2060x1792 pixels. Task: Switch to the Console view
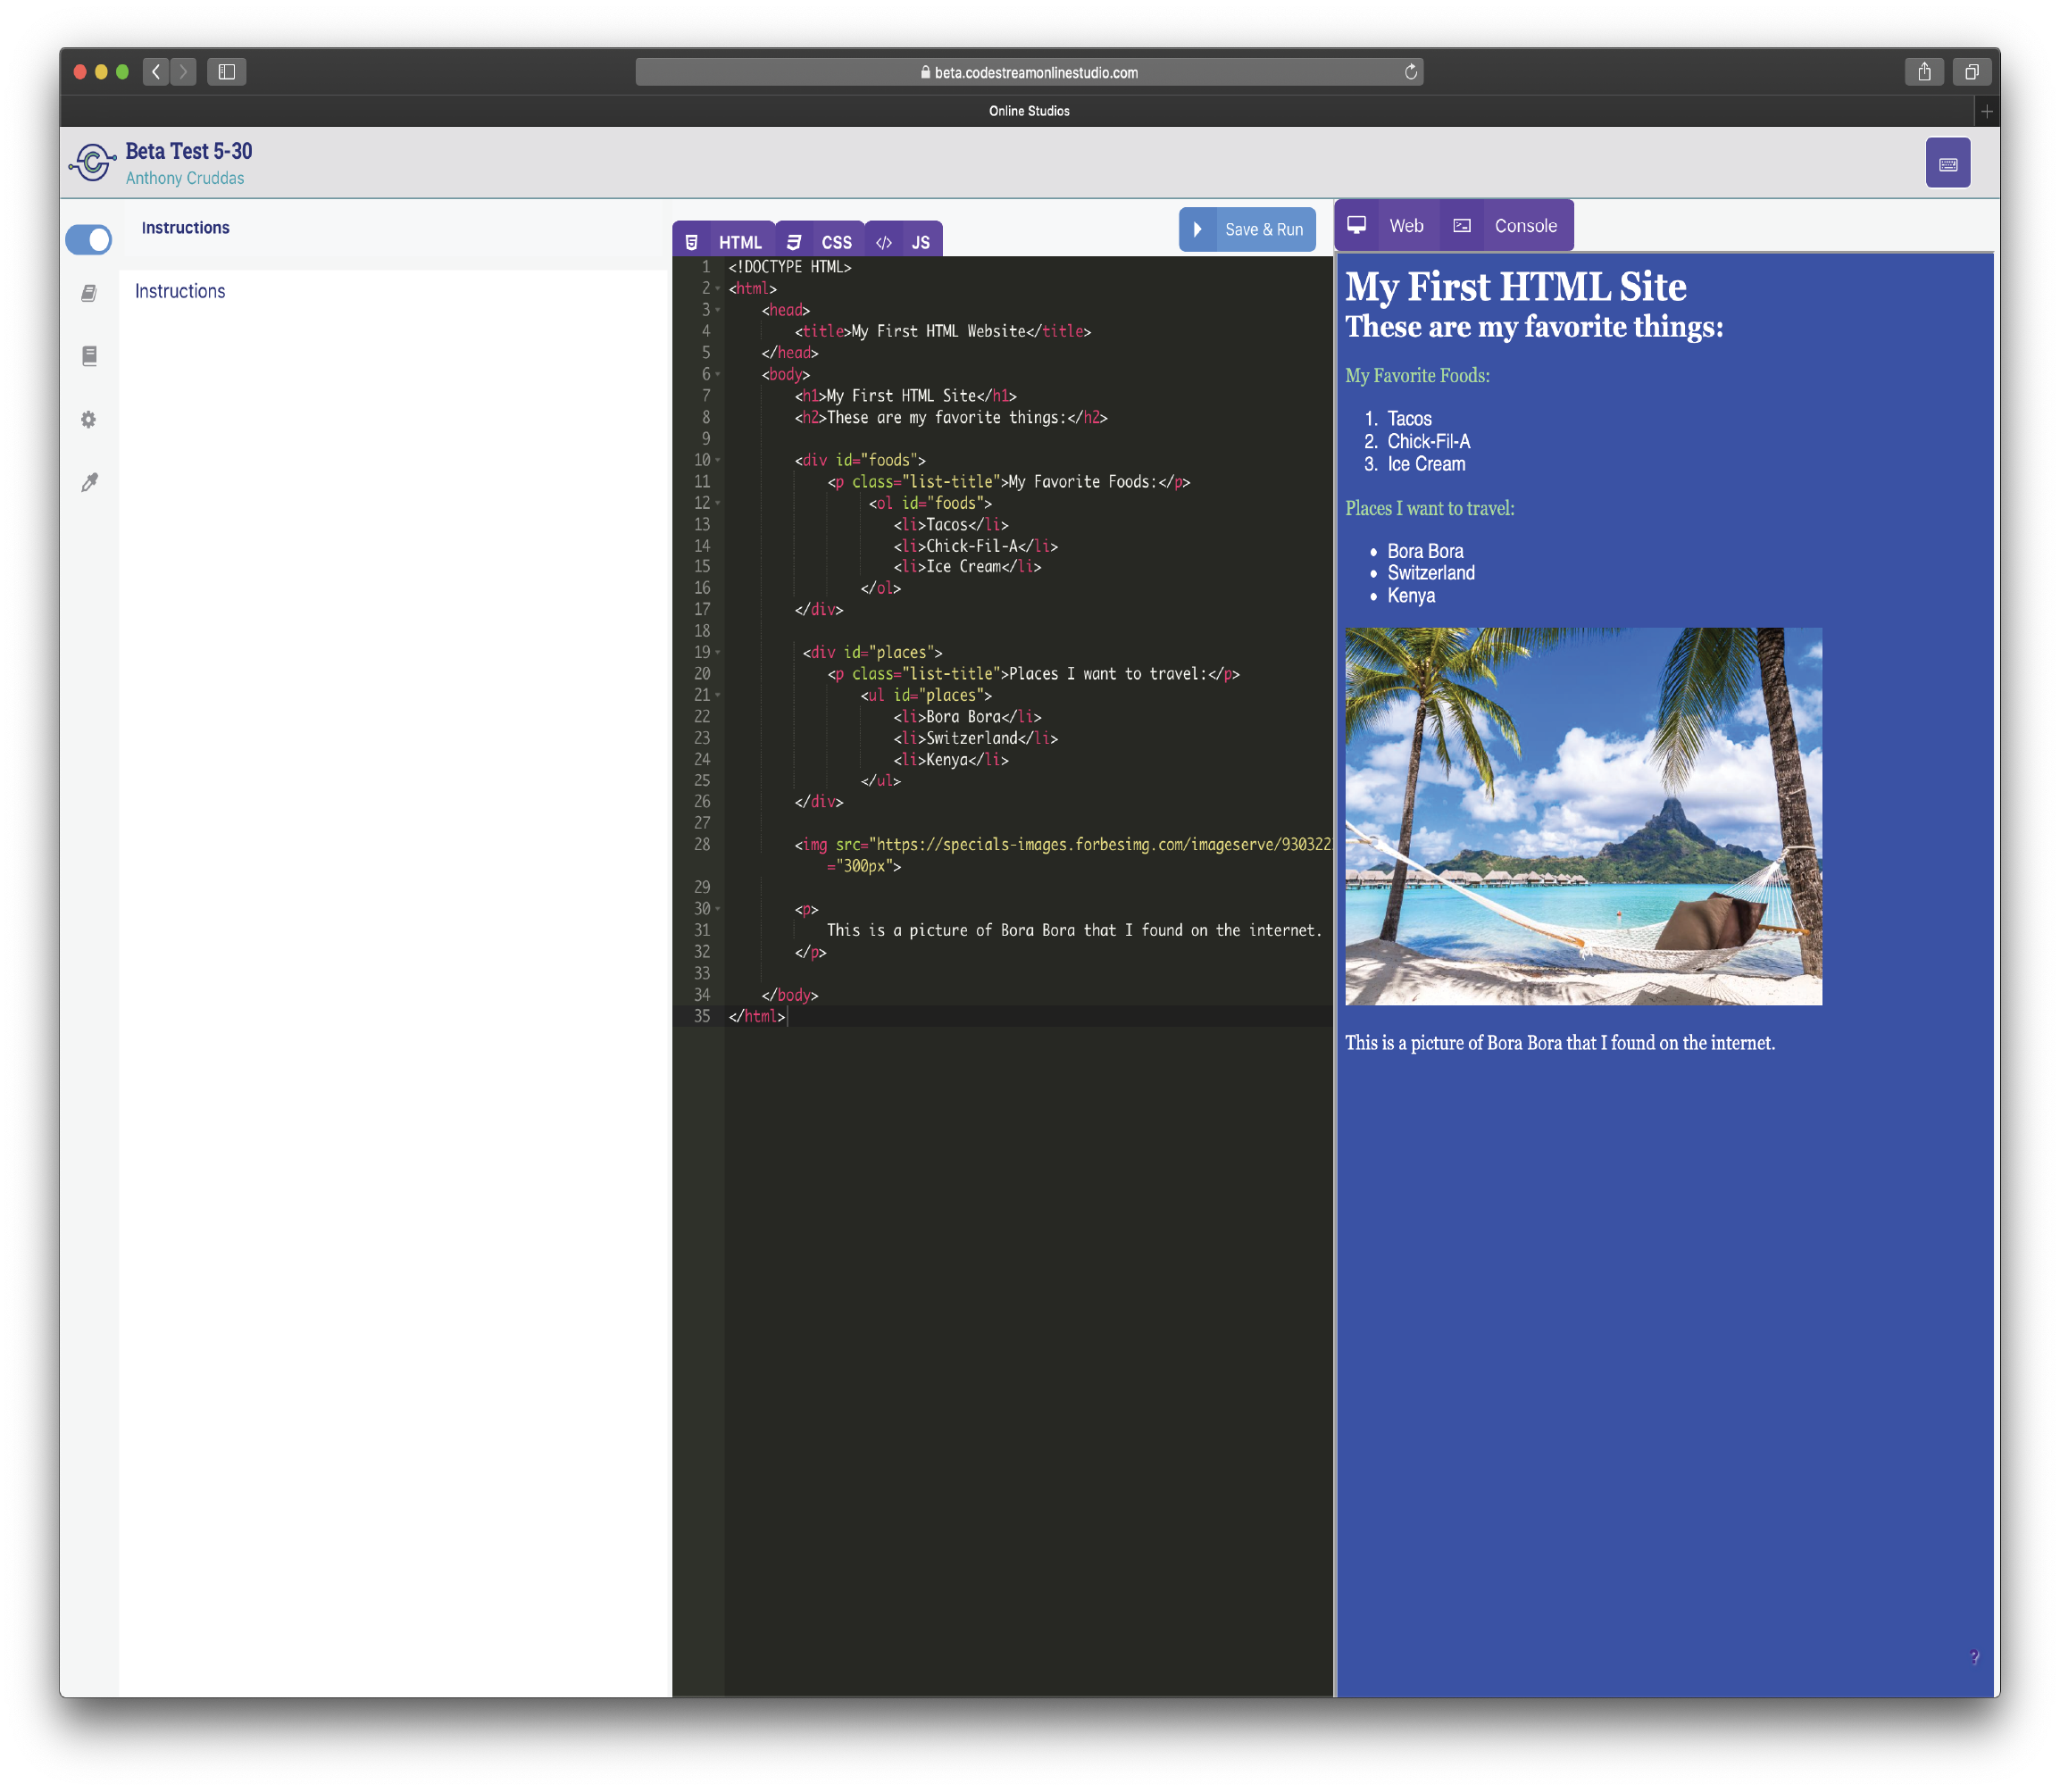(x=1525, y=225)
